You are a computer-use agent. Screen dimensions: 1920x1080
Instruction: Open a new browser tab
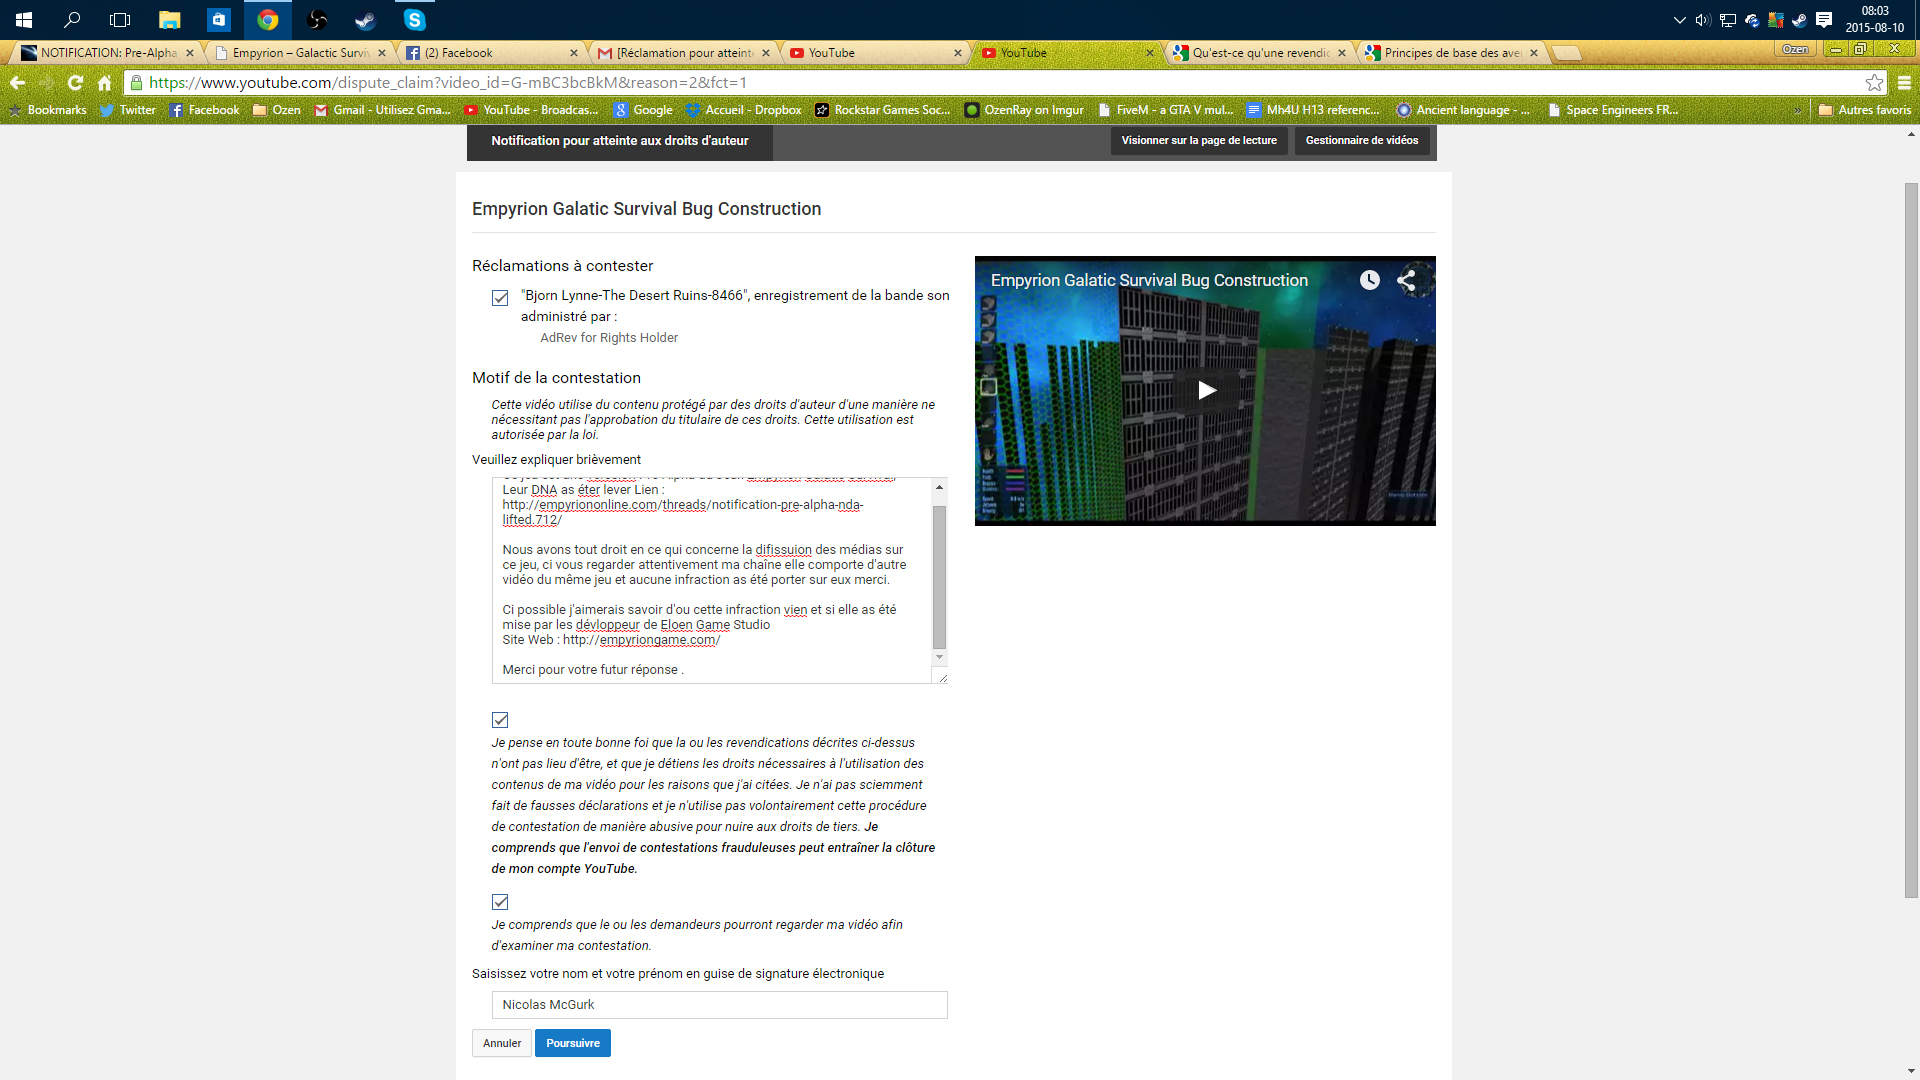[1566, 53]
